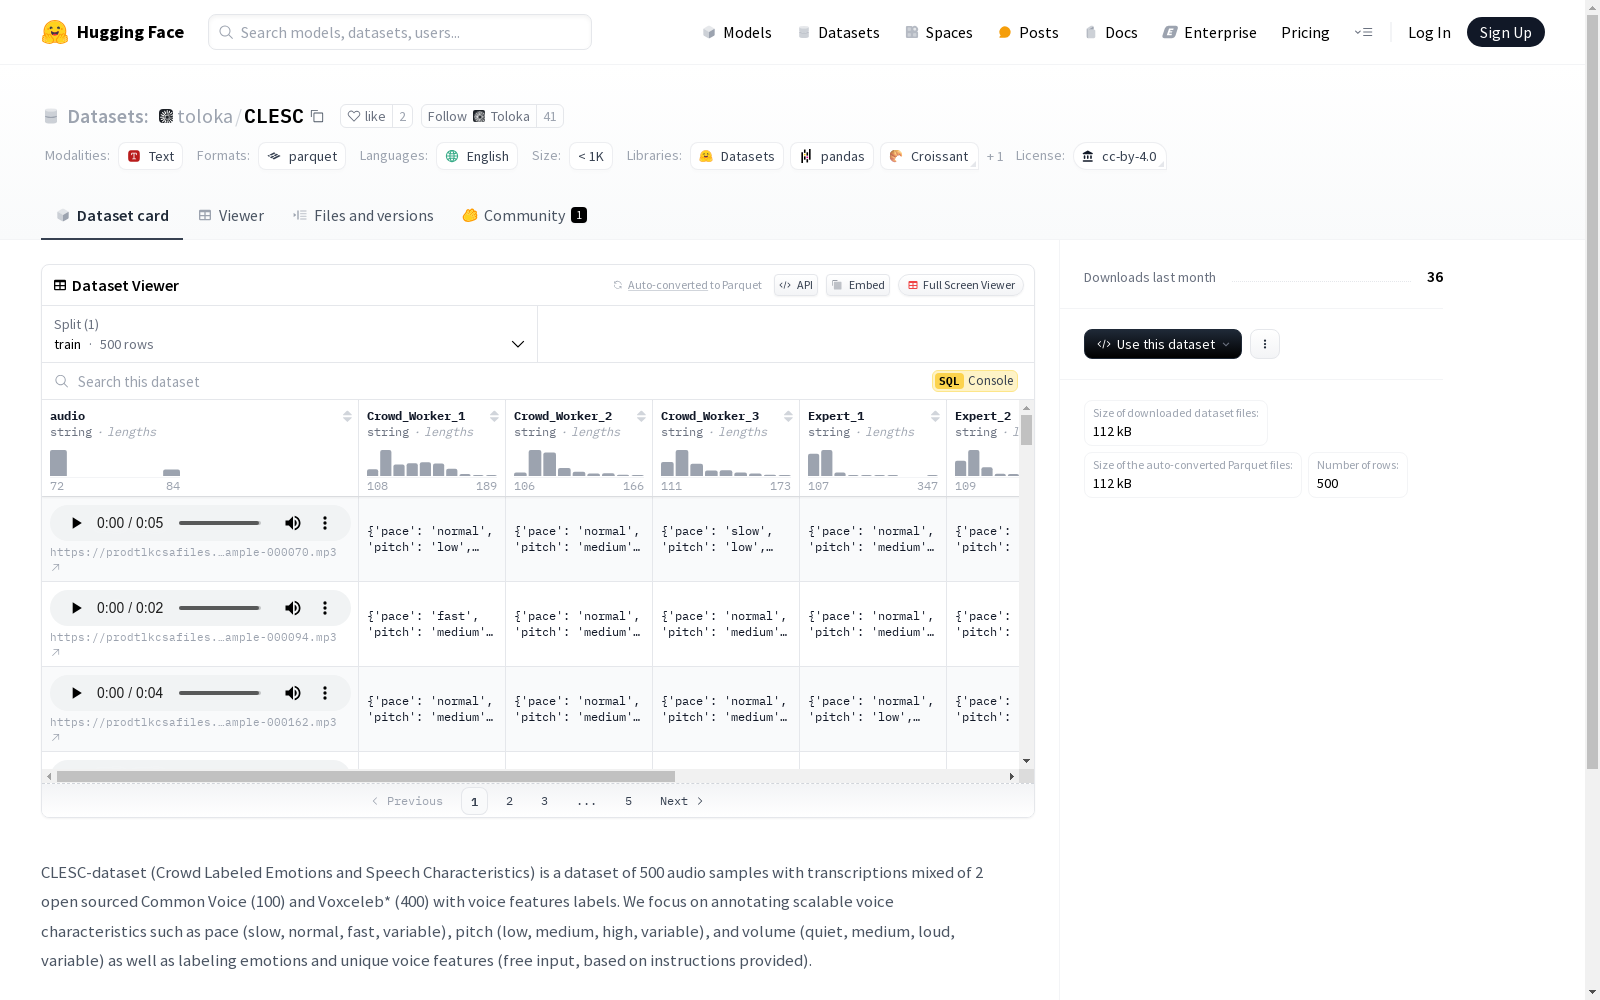1600x1000 pixels.
Task: Sort by the audio column
Action: coord(347,416)
